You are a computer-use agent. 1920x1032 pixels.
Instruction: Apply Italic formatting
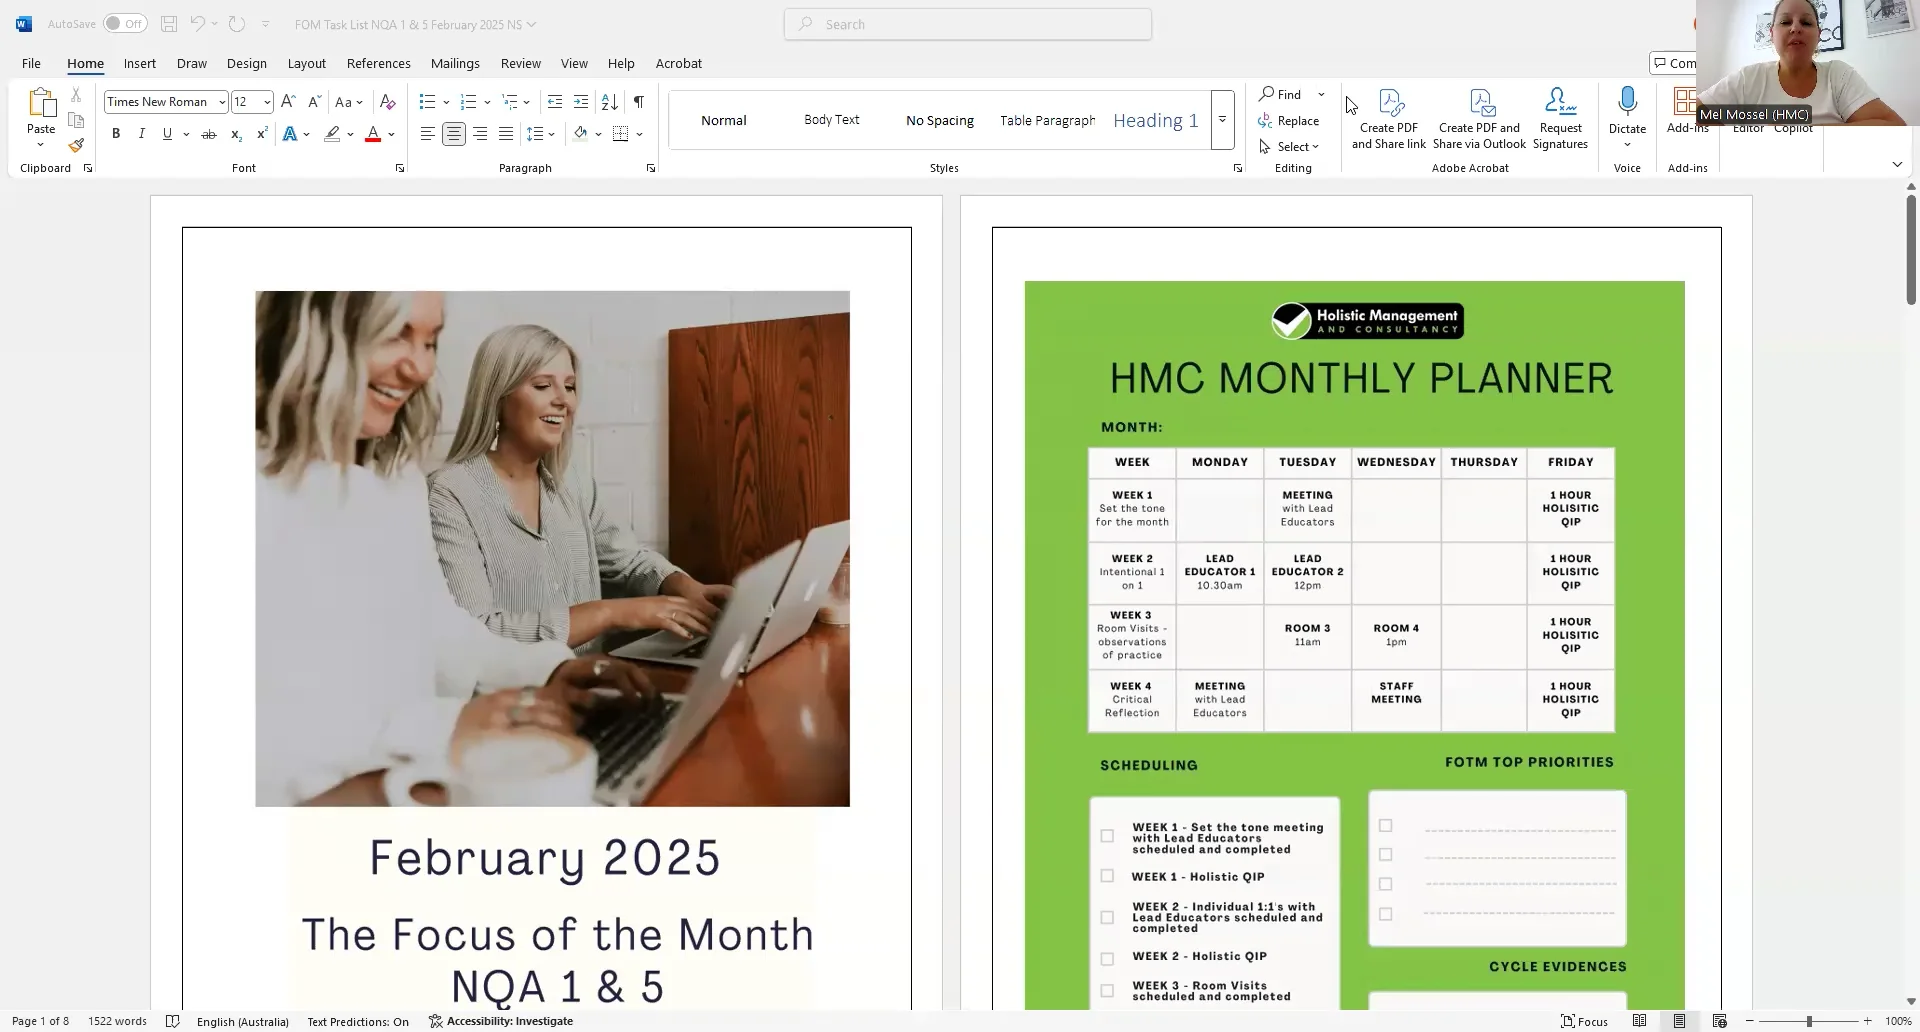click(x=141, y=133)
